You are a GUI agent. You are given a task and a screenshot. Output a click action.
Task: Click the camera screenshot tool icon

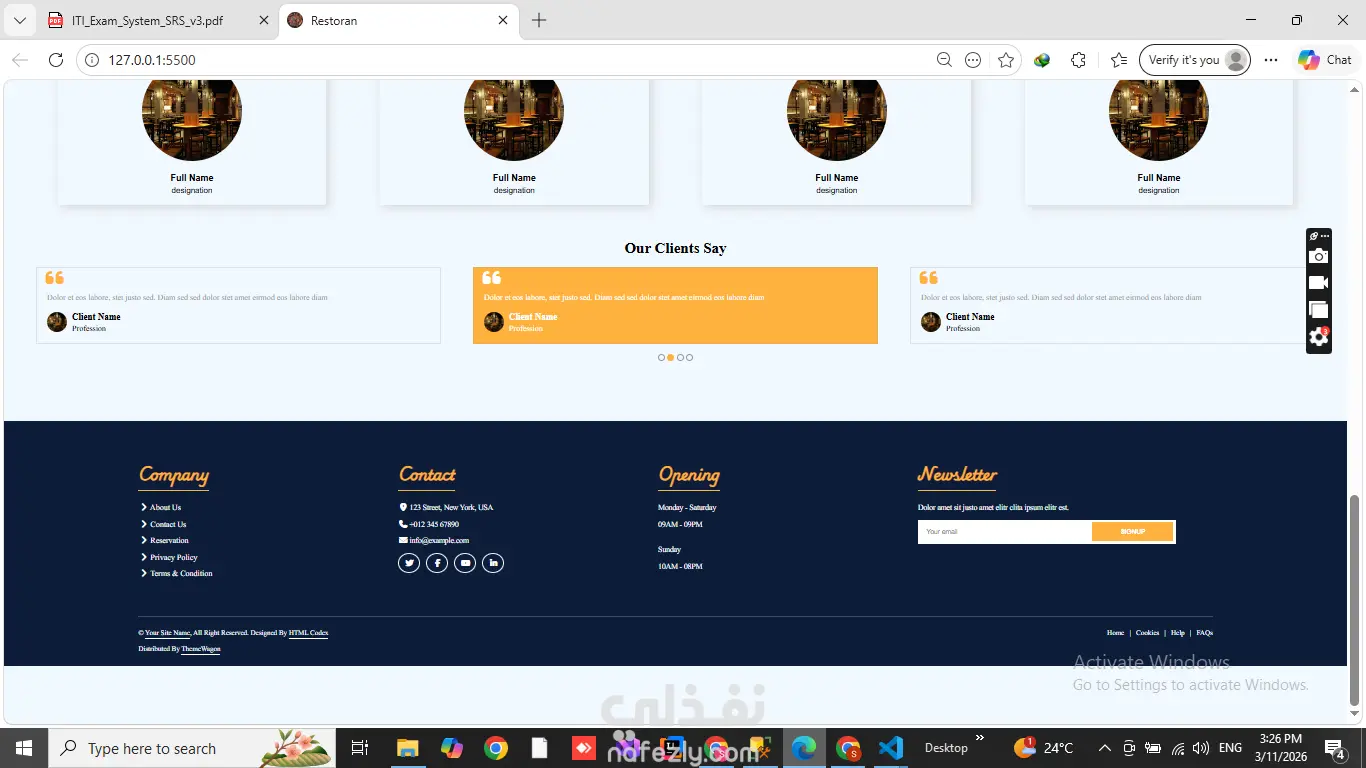[x=1319, y=257]
